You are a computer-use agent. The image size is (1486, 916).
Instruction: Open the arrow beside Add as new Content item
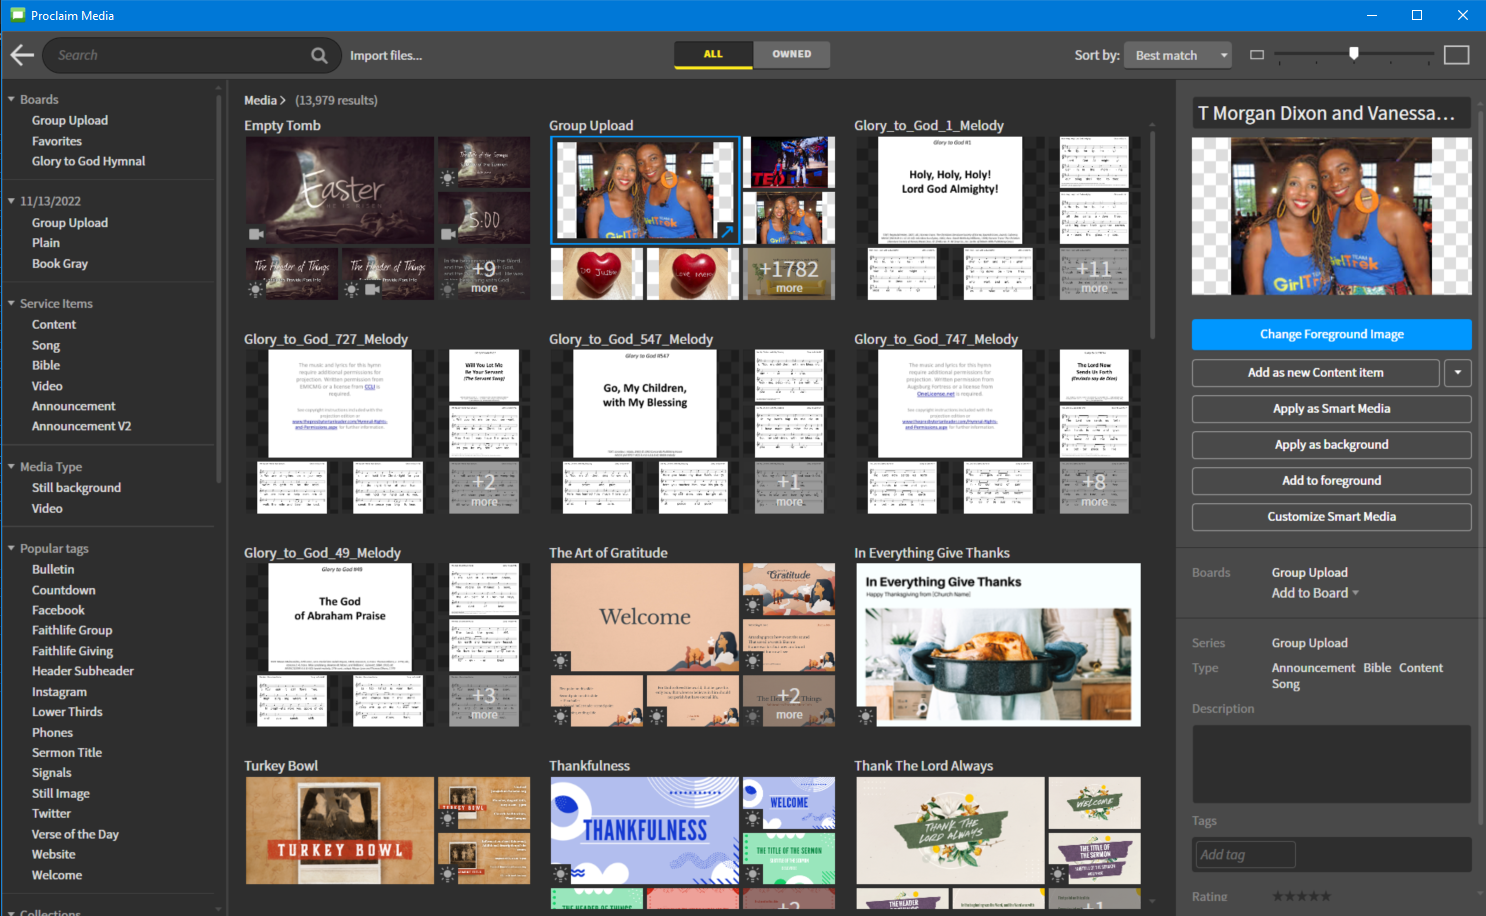click(1457, 373)
